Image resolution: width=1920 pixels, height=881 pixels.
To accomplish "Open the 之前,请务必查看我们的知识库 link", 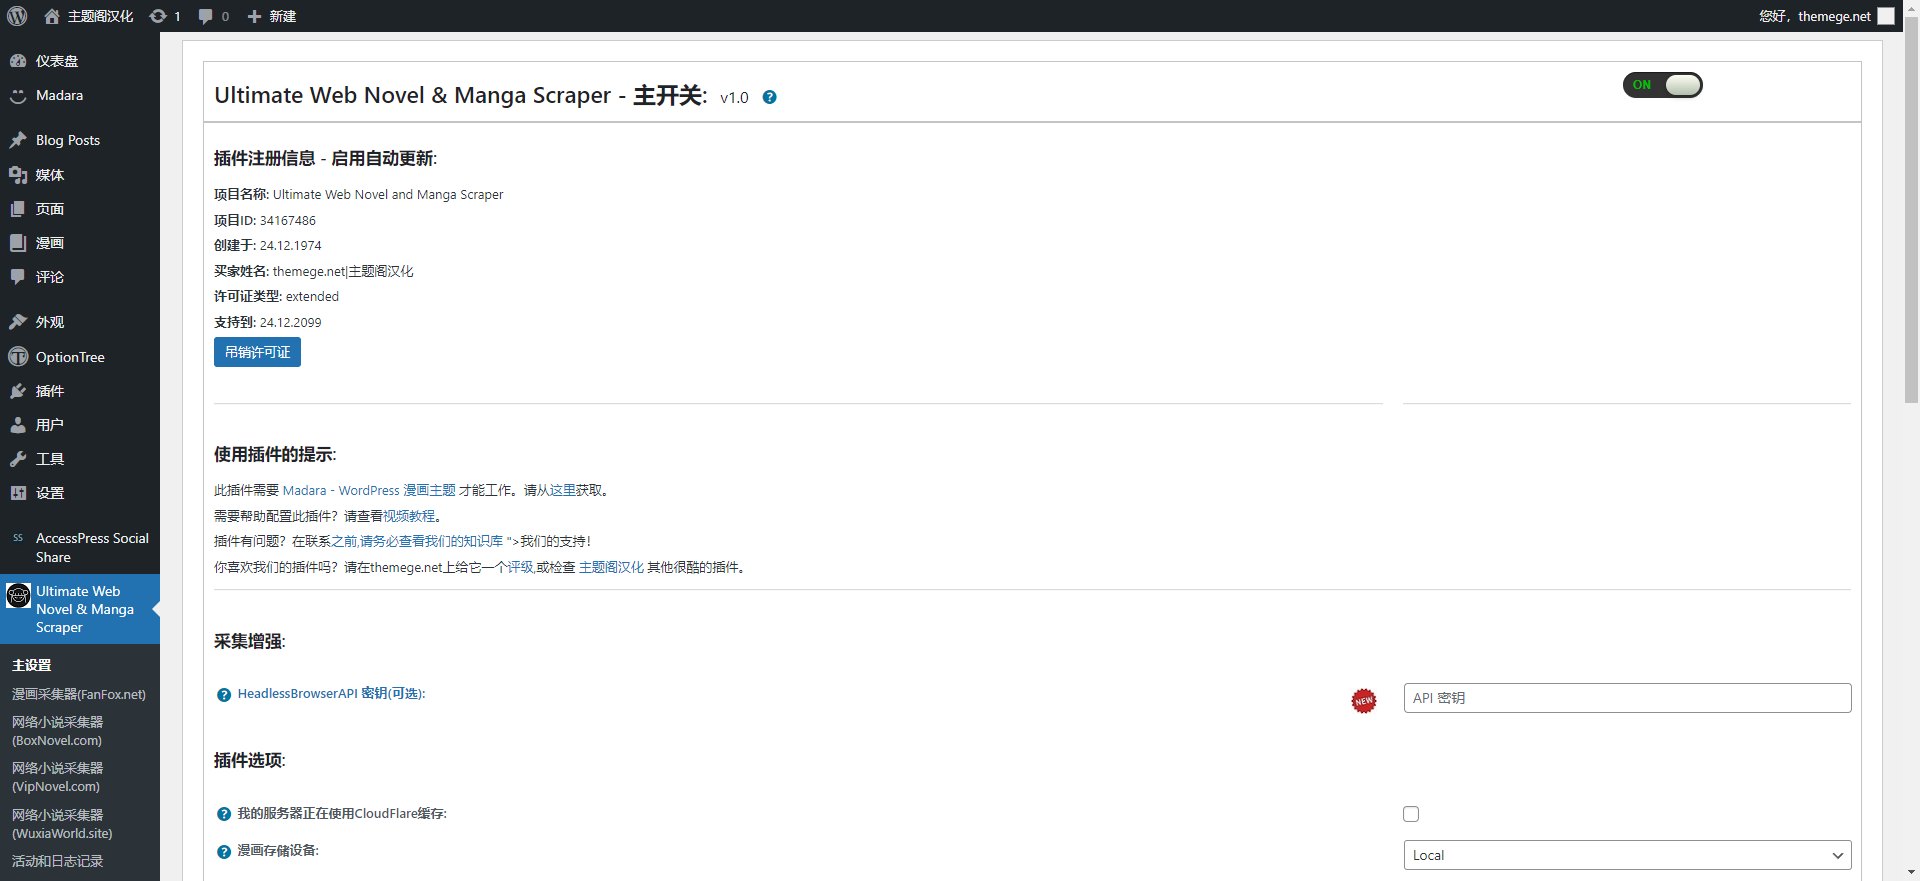I will point(417,541).
